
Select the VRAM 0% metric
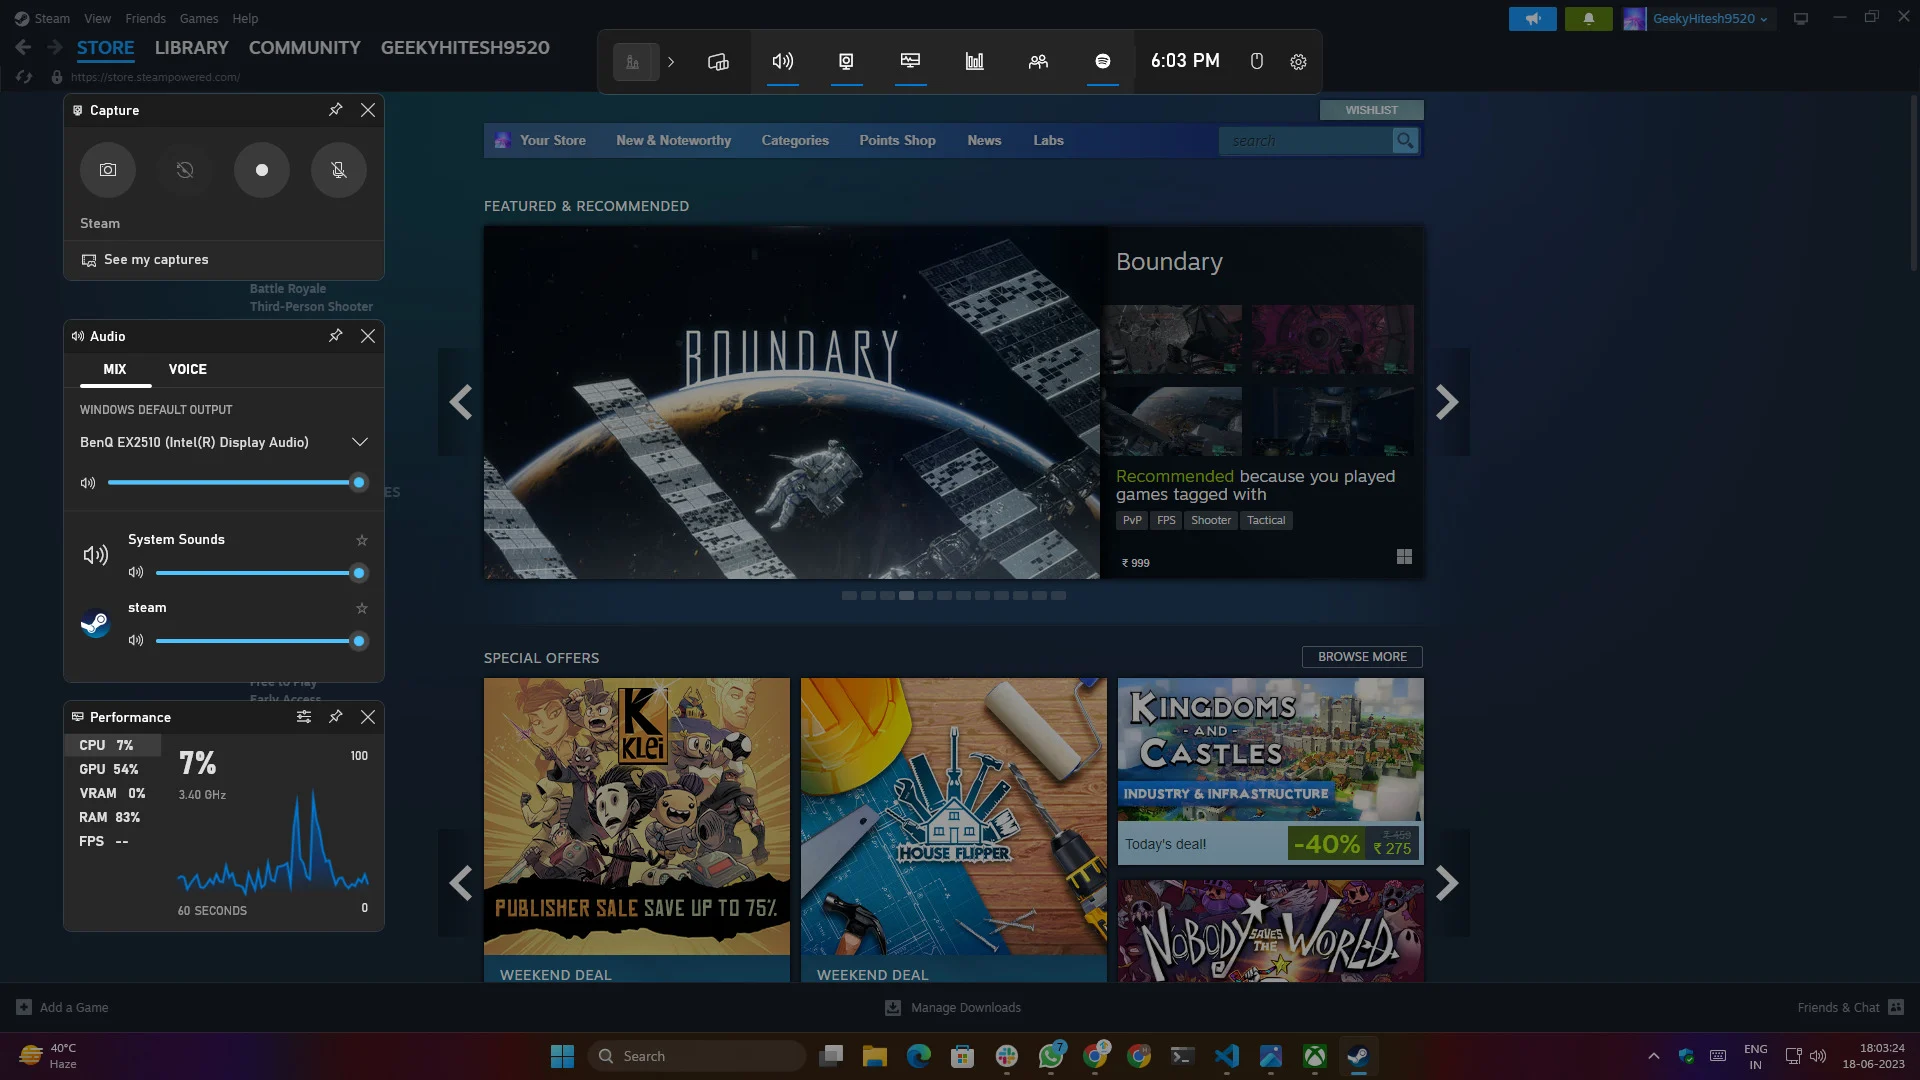pos(112,794)
